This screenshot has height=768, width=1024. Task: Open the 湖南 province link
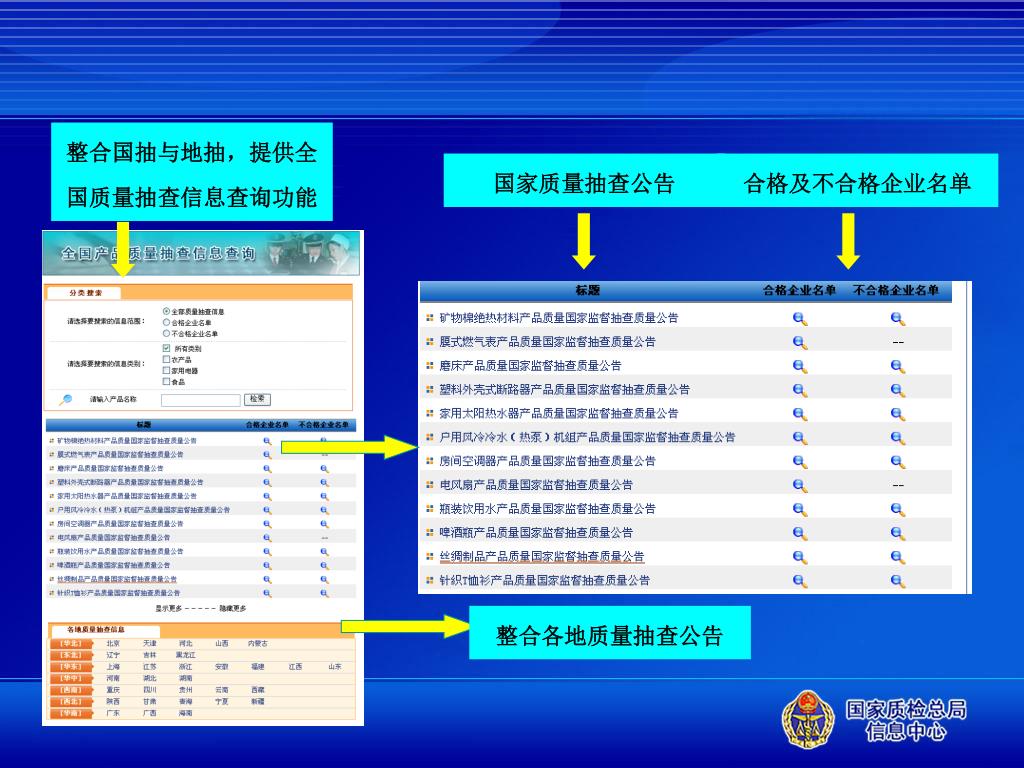tap(185, 679)
